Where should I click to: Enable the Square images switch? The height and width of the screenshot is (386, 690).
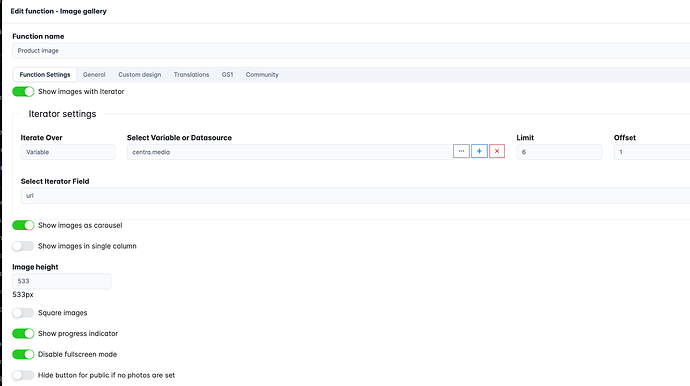(x=23, y=313)
